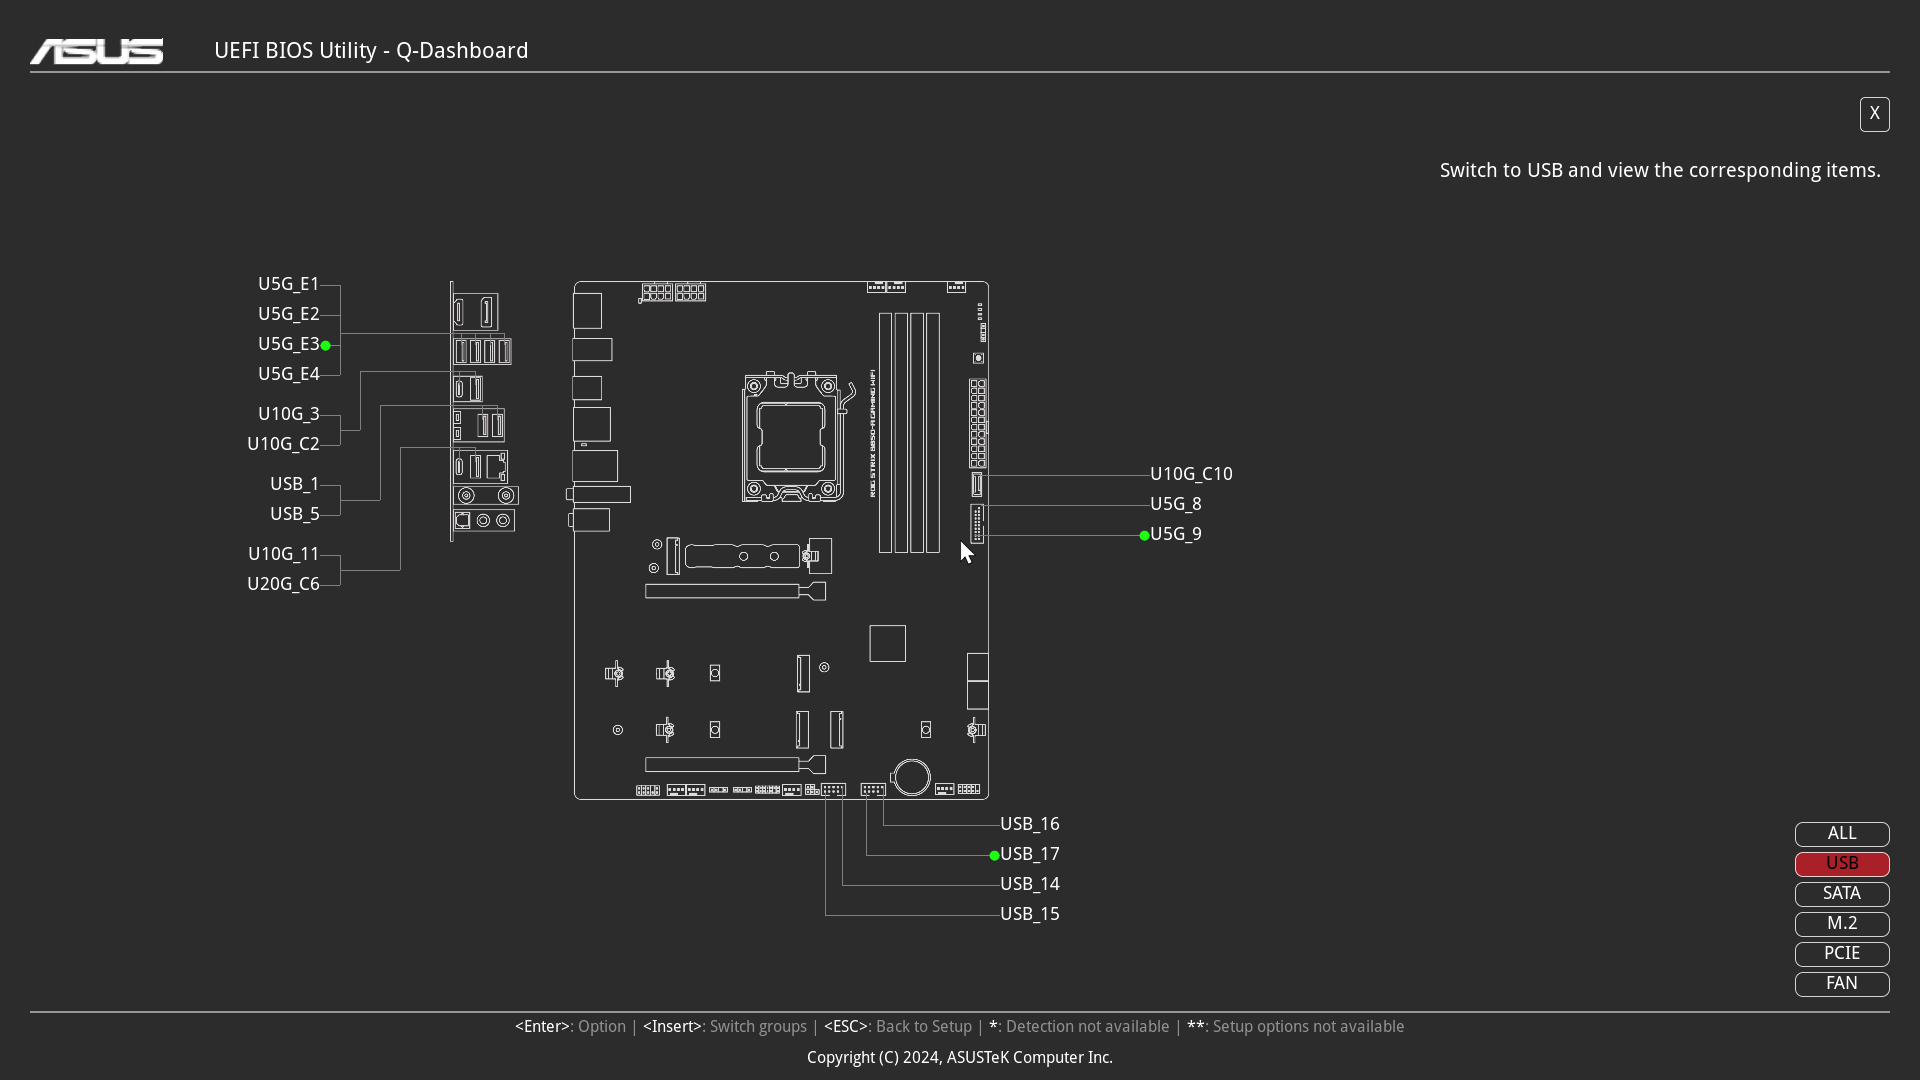Show ALL motherboard items
Image resolution: width=1920 pixels, height=1080 pixels.
pyautogui.click(x=1842, y=834)
